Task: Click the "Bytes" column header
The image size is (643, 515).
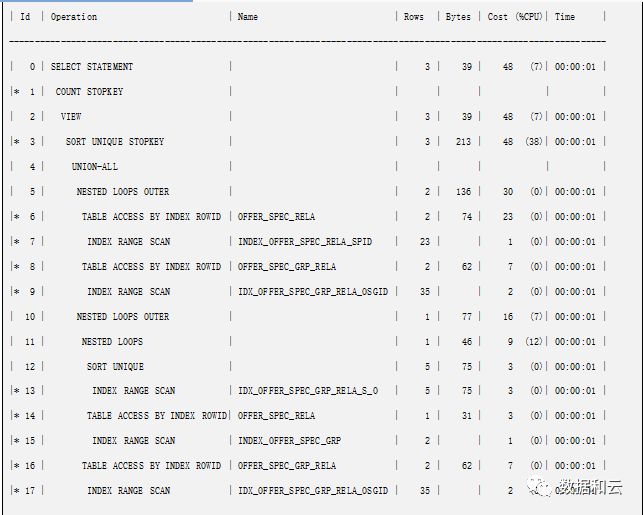Action: tap(458, 17)
